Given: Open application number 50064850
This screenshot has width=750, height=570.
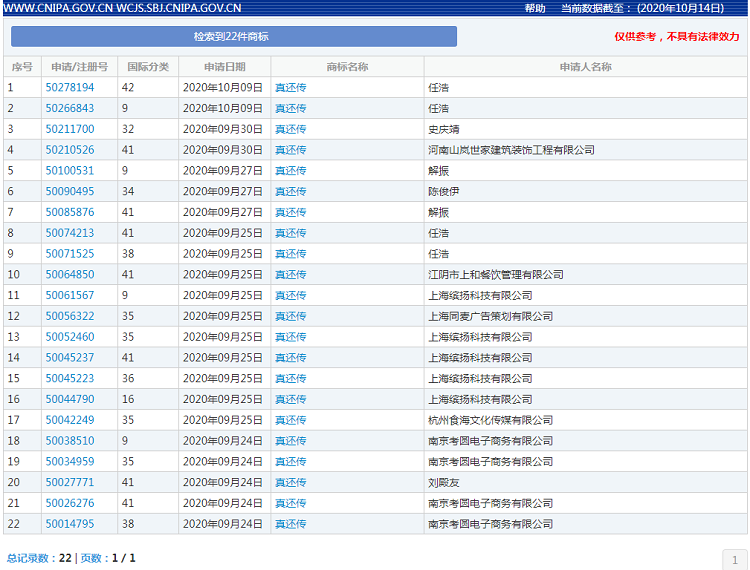Looking at the screenshot, I should (x=70, y=275).
